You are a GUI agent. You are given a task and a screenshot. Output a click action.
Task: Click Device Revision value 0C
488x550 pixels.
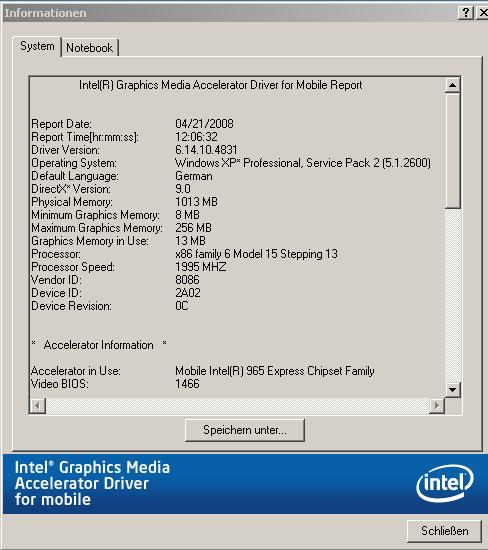coord(182,306)
